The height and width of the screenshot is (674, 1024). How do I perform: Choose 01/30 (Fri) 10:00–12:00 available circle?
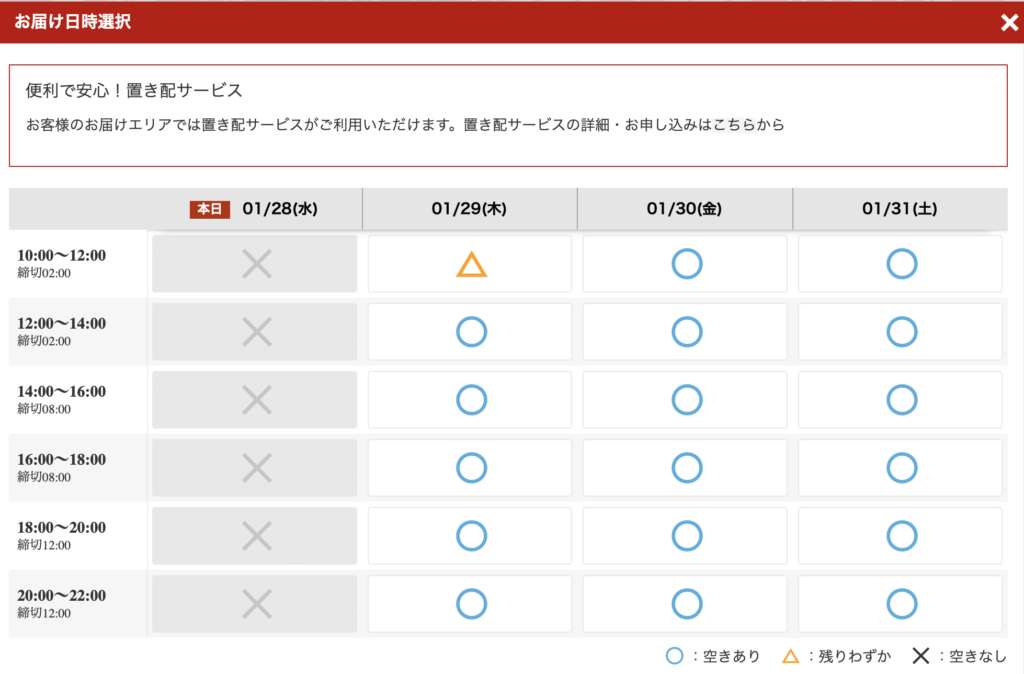[686, 264]
